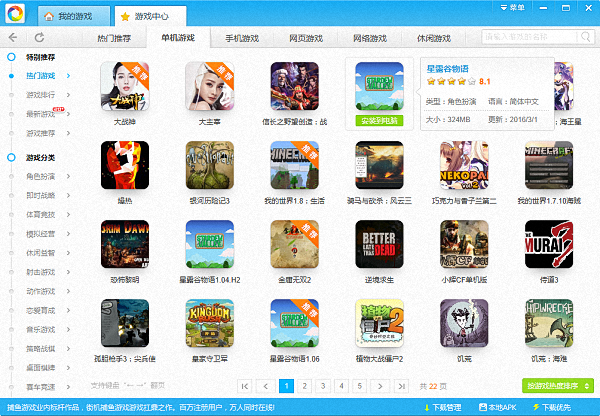The height and width of the screenshot is (416, 600).
Task: Click the game search input field
Action: point(526,38)
